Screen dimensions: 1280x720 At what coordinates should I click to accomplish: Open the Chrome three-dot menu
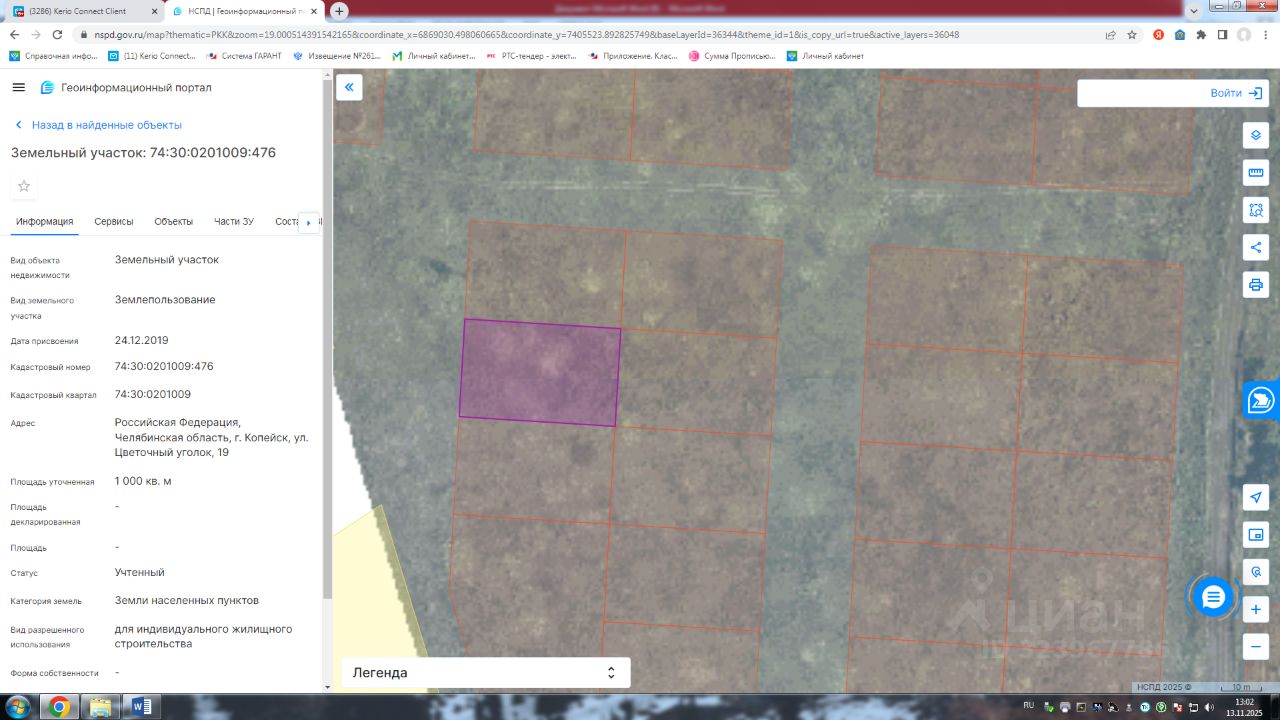coord(1266,34)
